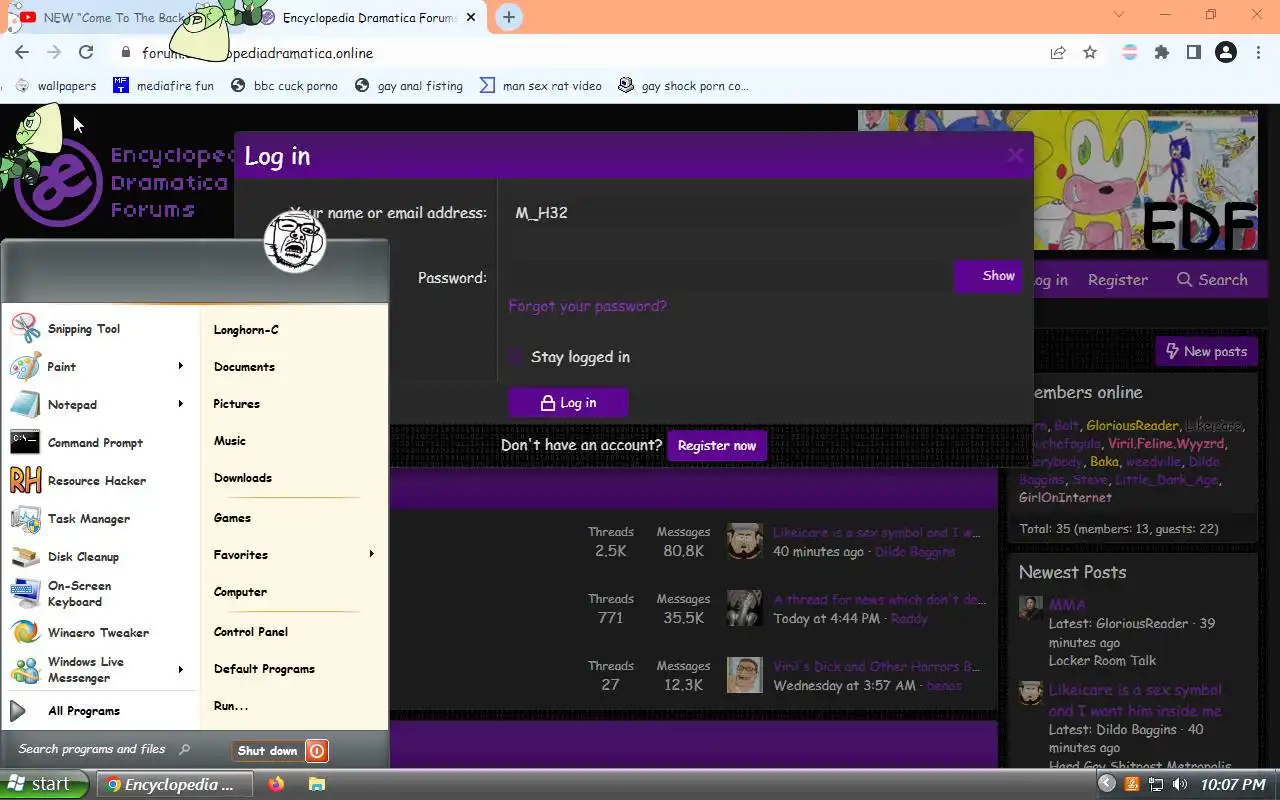The height and width of the screenshot is (800, 1280).
Task: Click the red power icon beside Shut down
Action: [x=317, y=751]
